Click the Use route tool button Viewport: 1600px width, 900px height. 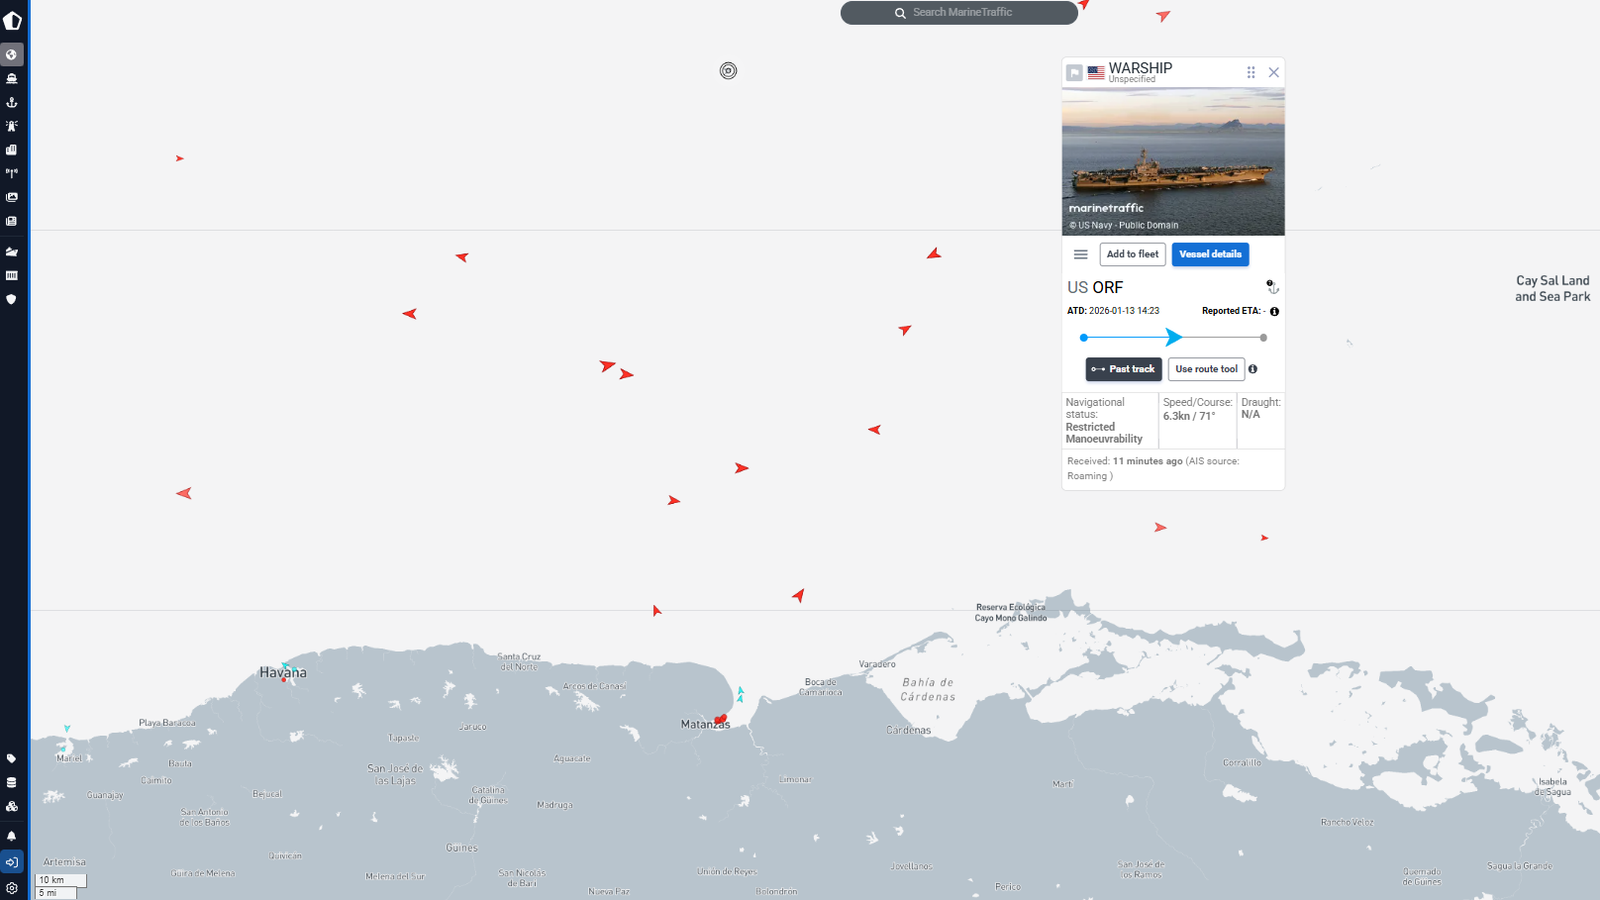(x=1206, y=369)
